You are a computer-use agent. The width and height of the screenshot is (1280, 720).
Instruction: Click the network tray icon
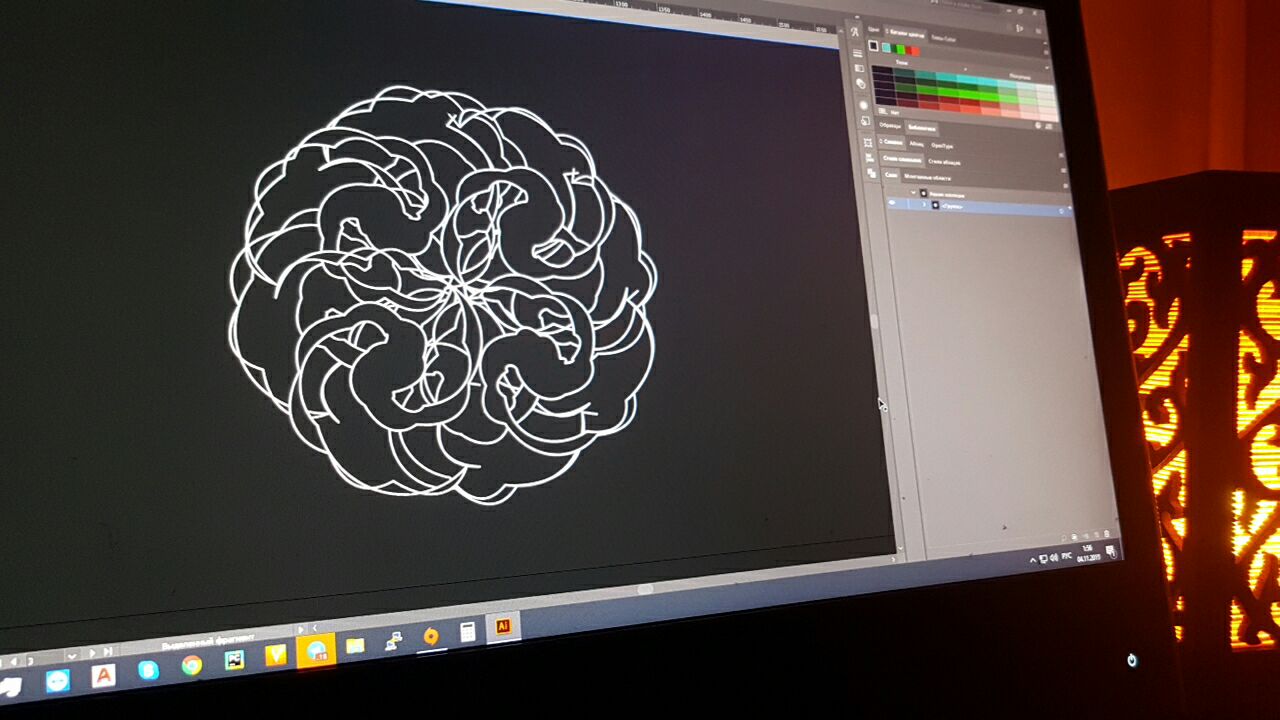coord(1043,558)
